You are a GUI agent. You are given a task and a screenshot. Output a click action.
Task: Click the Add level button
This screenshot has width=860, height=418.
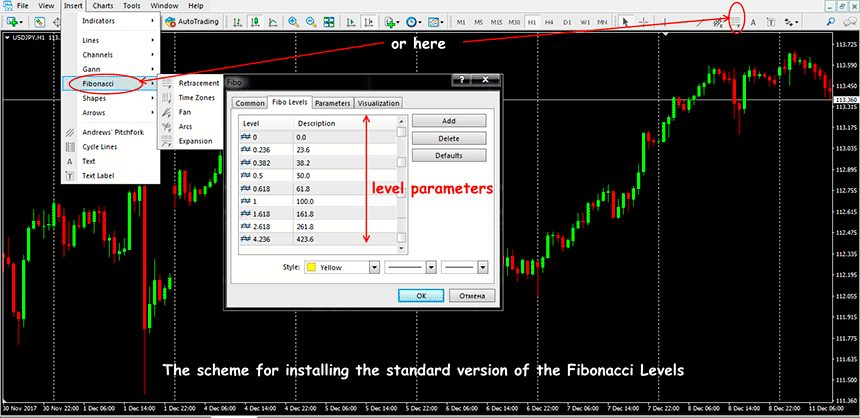point(449,121)
